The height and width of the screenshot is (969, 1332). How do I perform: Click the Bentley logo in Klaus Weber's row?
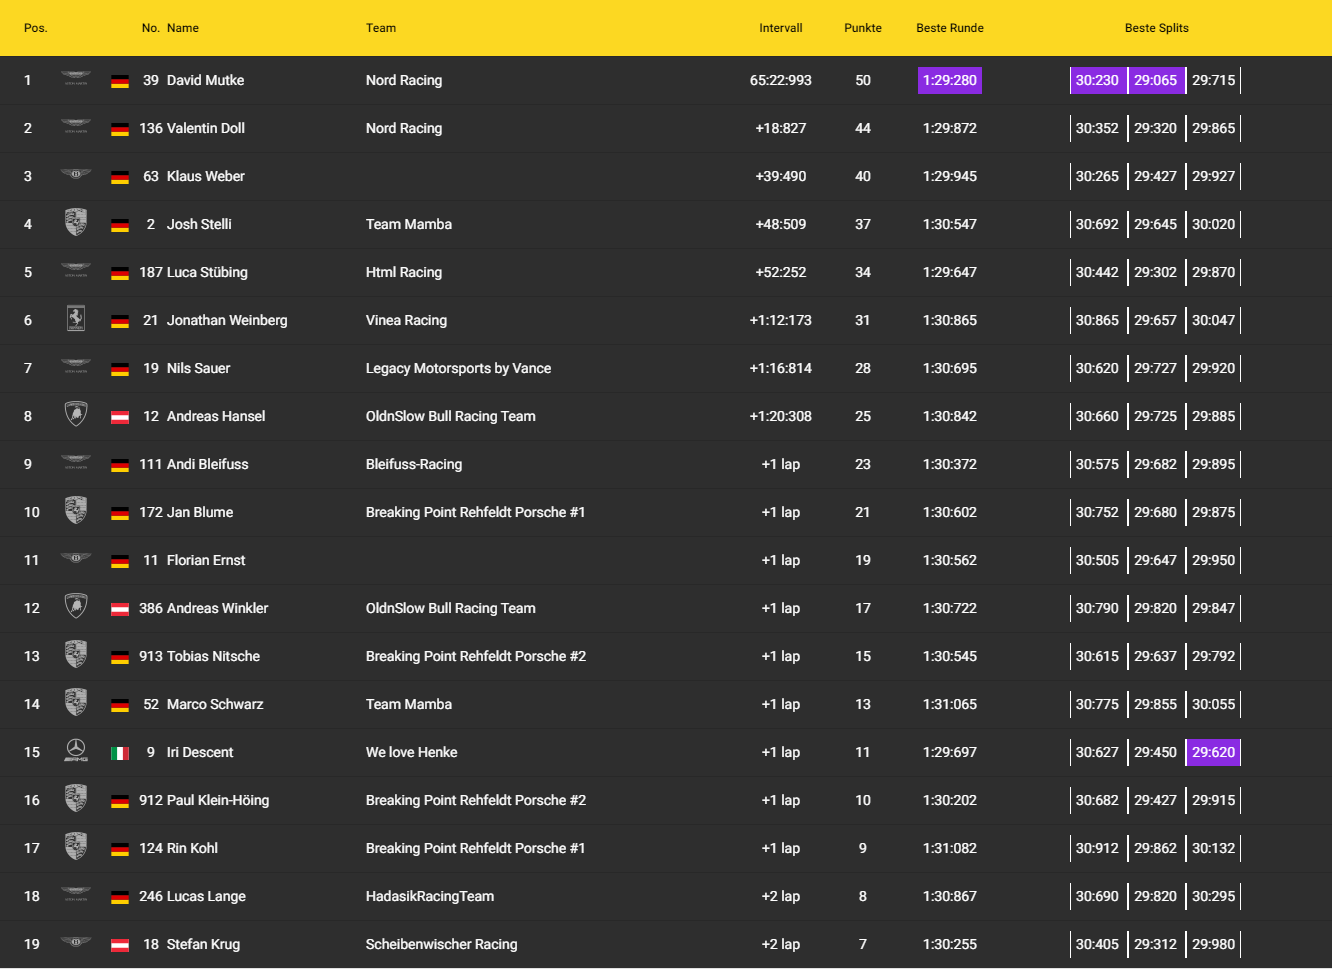[x=76, y=175]
